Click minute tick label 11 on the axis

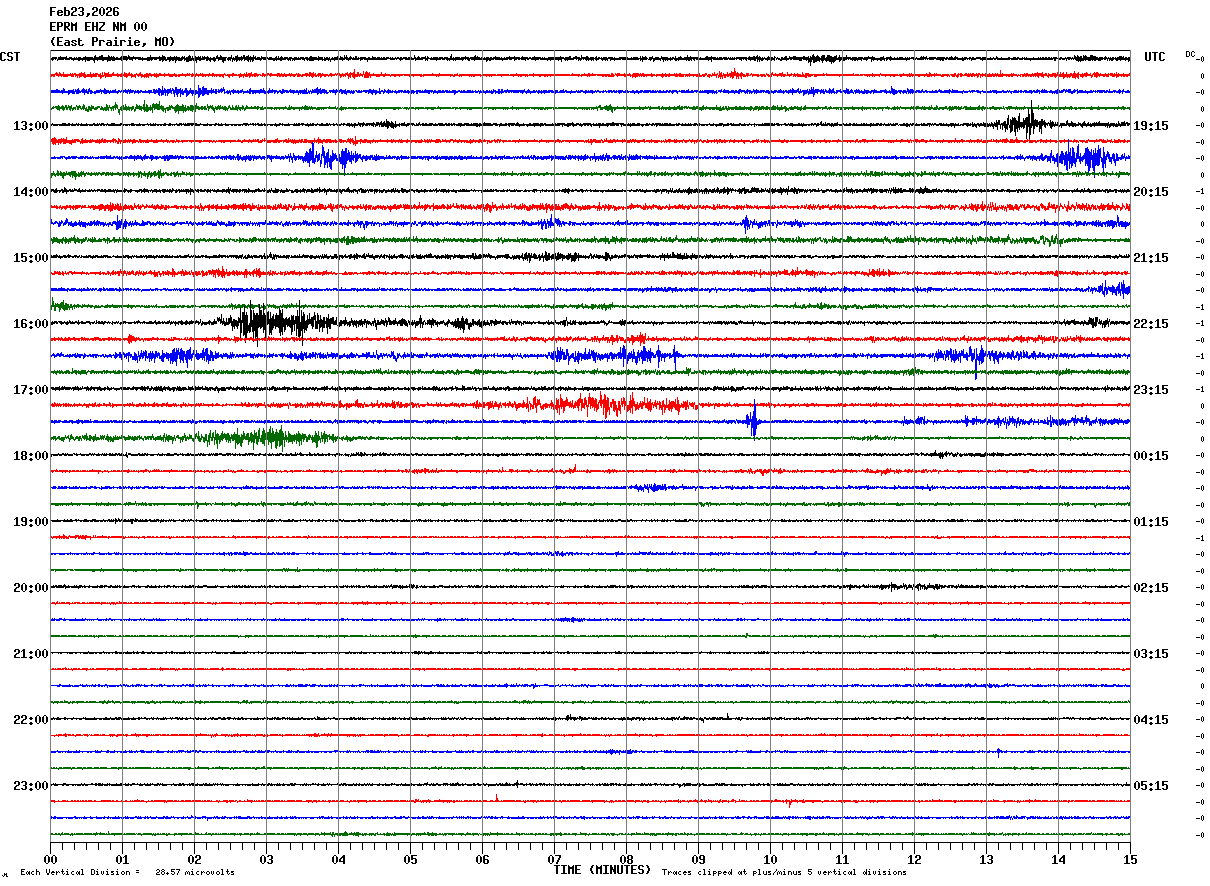842,859
